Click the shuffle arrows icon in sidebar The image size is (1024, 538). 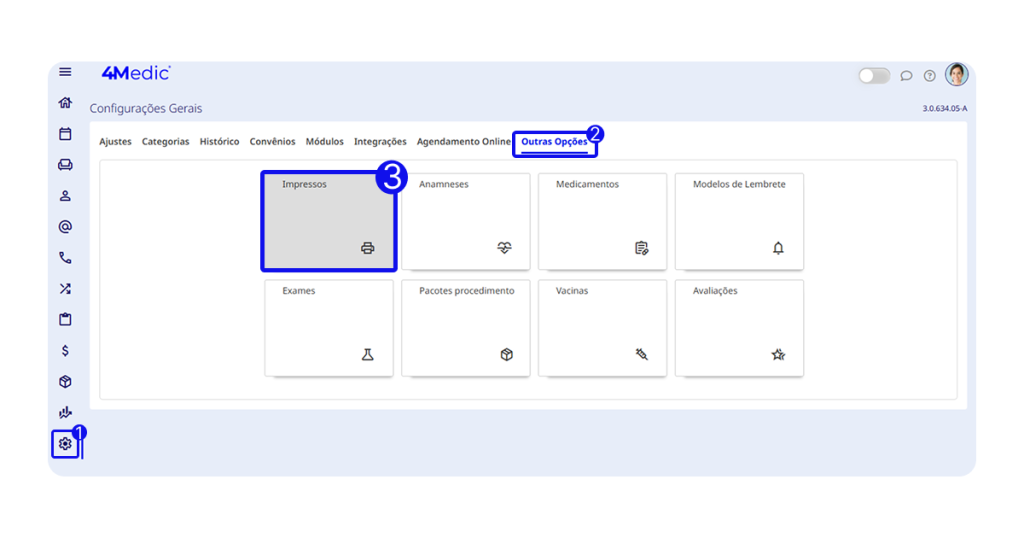click(65, 289)
